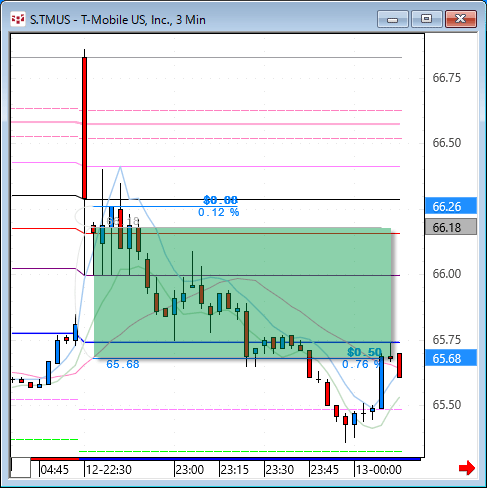Viewport: 487px width, 488px height.
Task: Click the 66.26 blue price label
Action: pyautogui.click(x=451, y=206)
